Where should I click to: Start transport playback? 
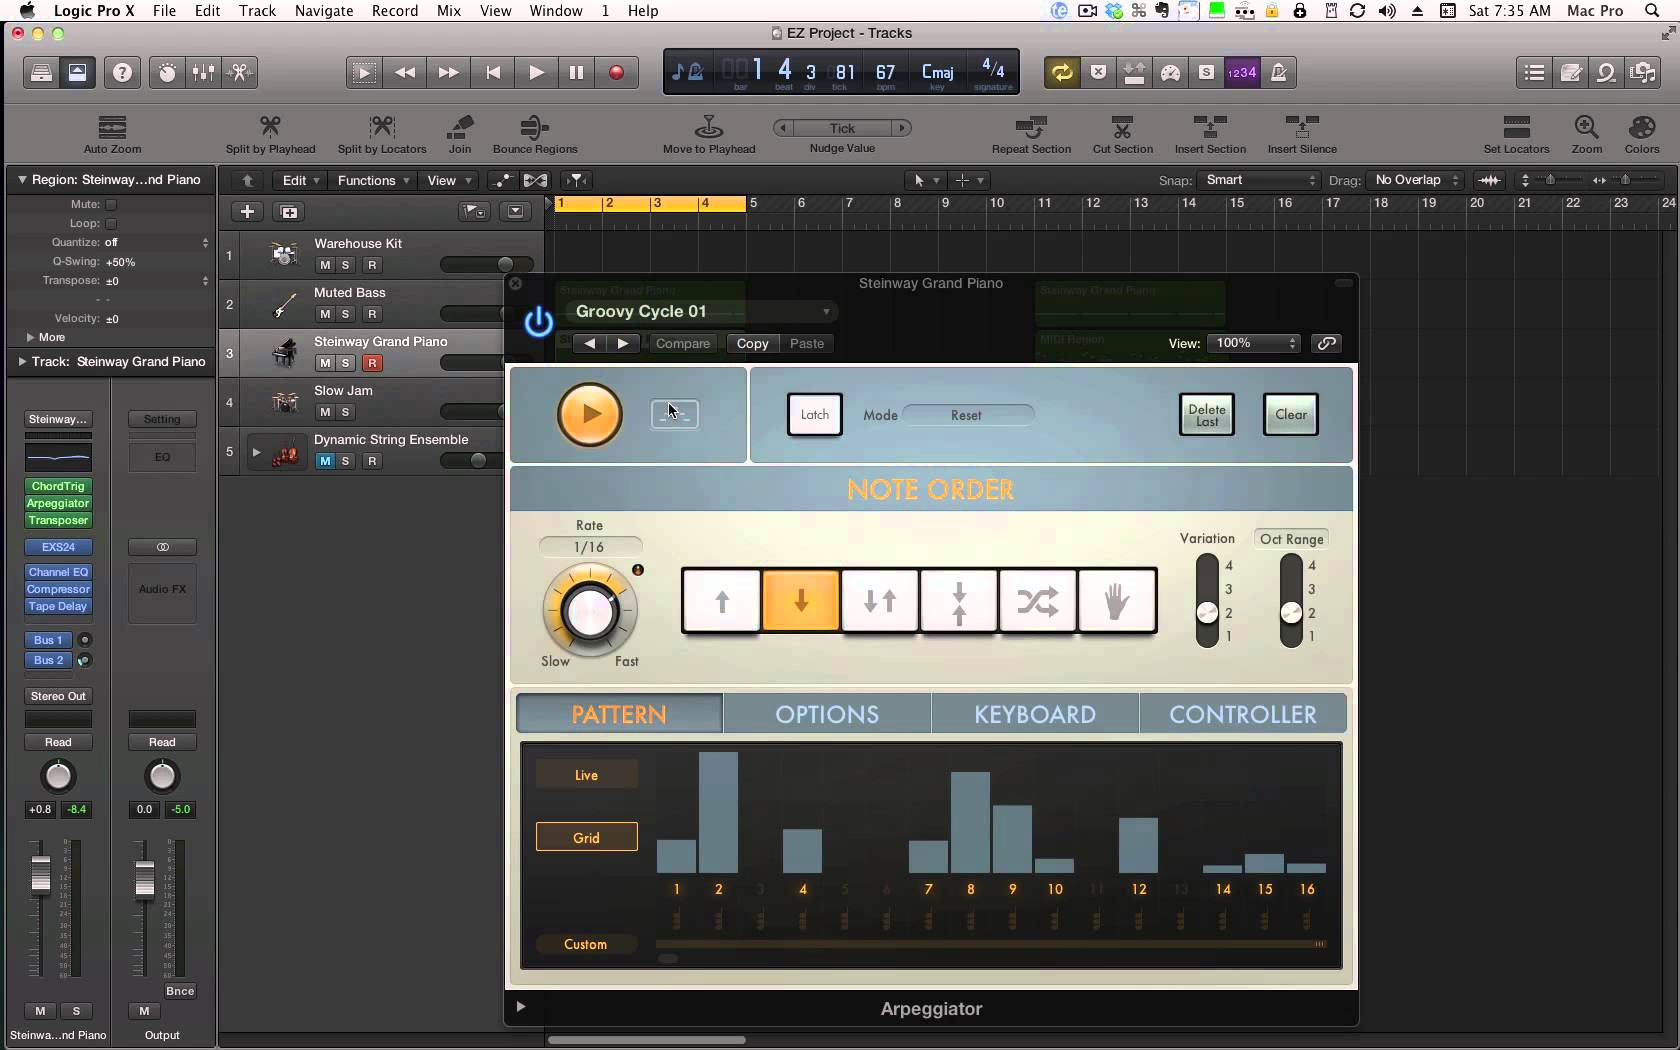[x=536, y=72]
